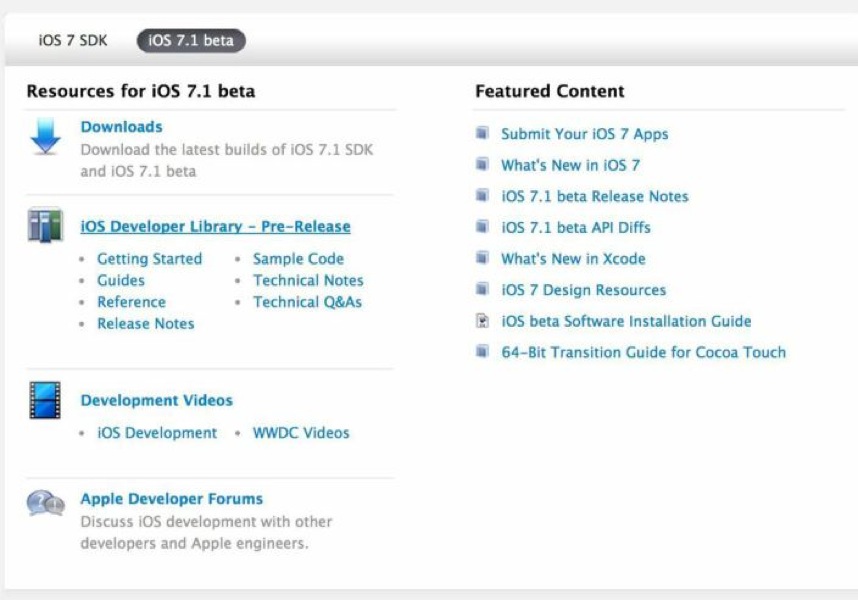The width and height of the screenshot is (858, 600).
Task: Open iOS 7.1 beta Release Notes
Action: 595,196
